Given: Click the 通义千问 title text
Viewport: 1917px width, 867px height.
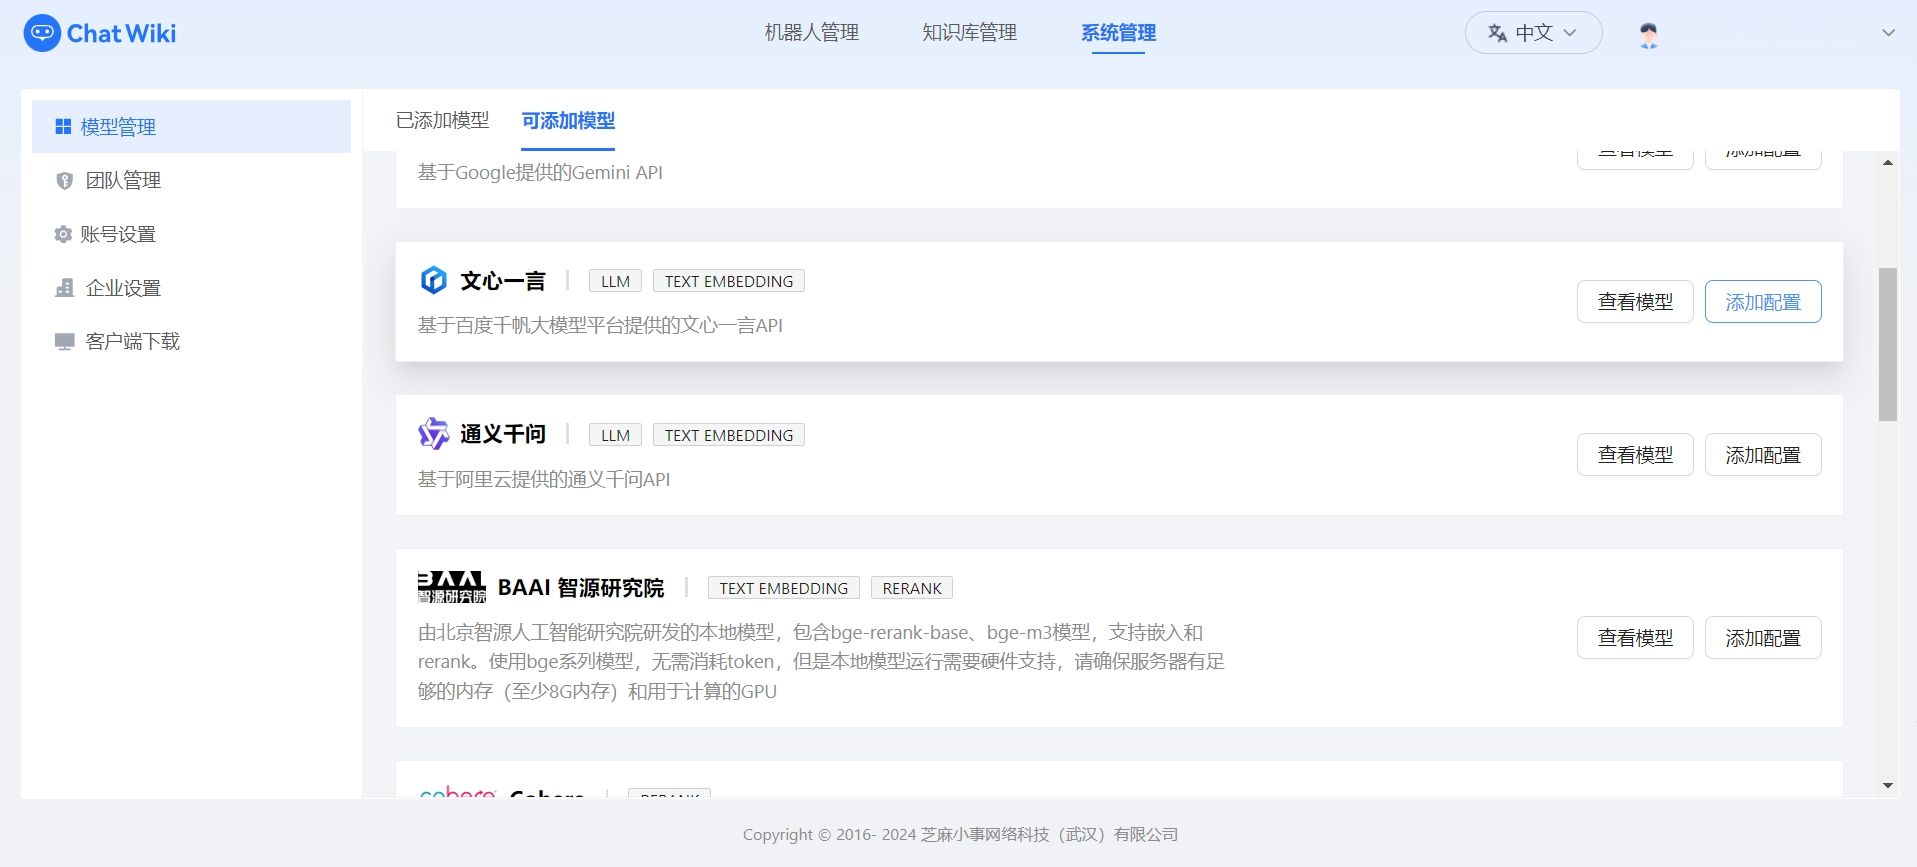Looking at the screenshot, I should (x=503, y=434).
